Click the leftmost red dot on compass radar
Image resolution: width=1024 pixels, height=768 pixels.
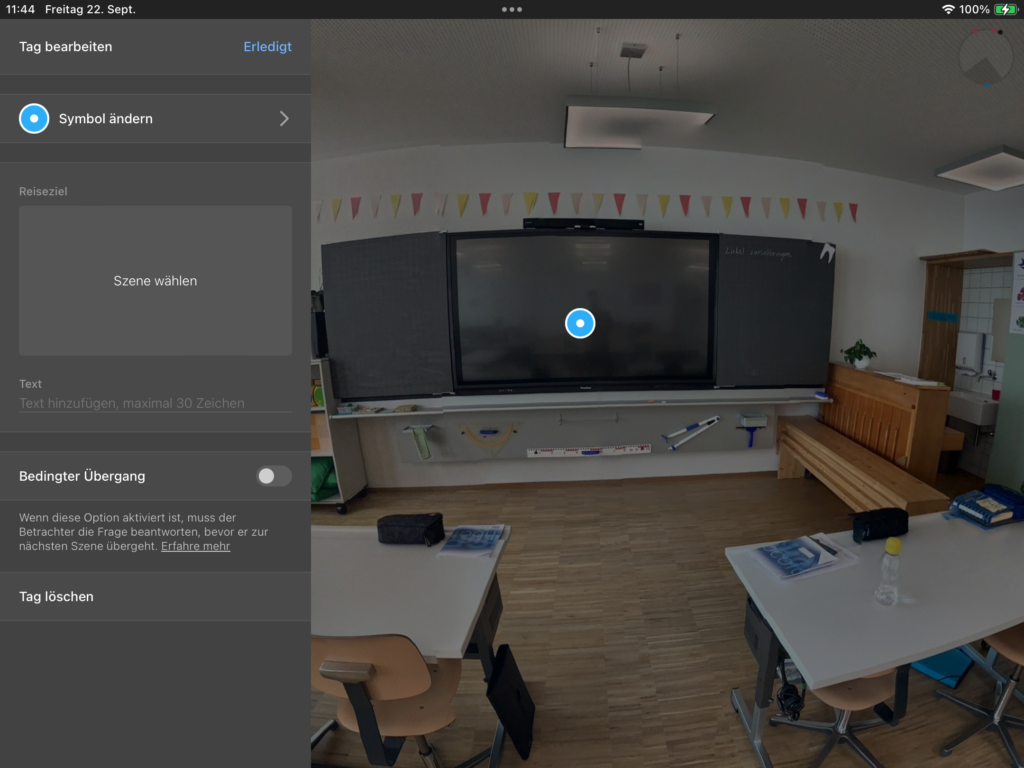click(x=975, y=31)
